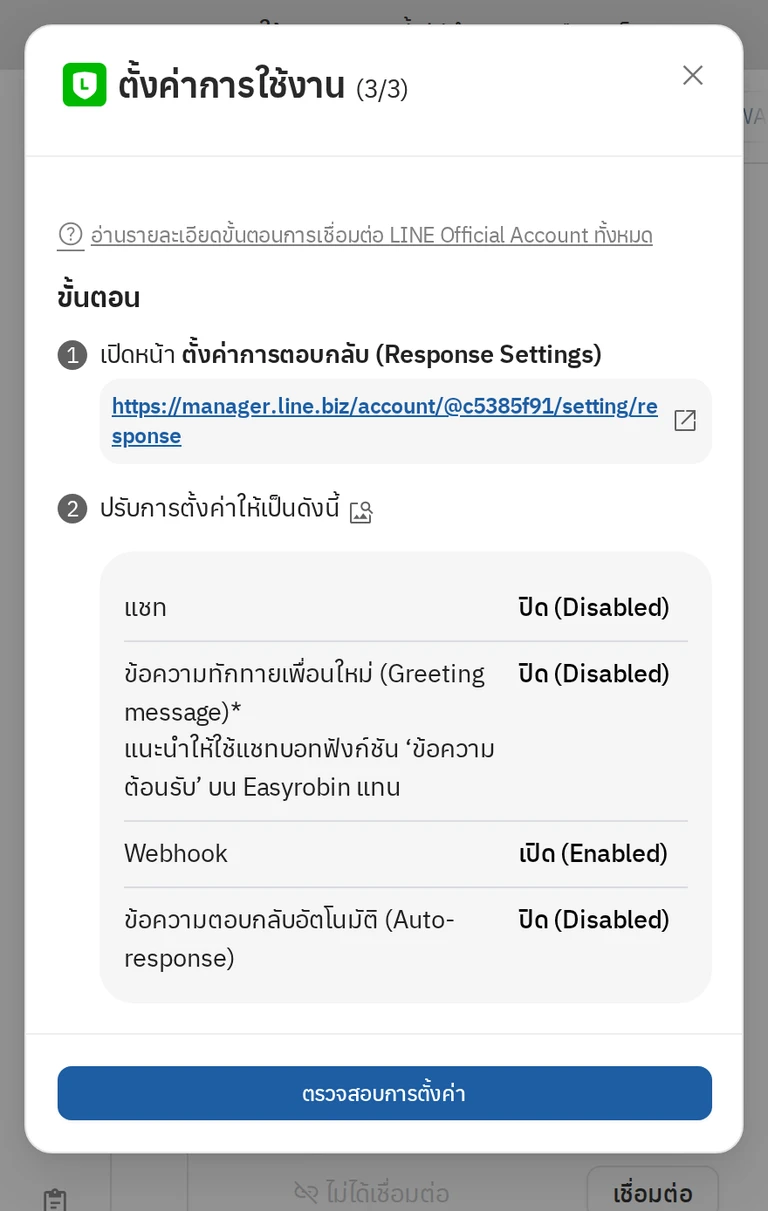
Task: Click the 'ปรับการตั้งค่าให้เป็นดังนี้' step text
Action: point(220,509)
